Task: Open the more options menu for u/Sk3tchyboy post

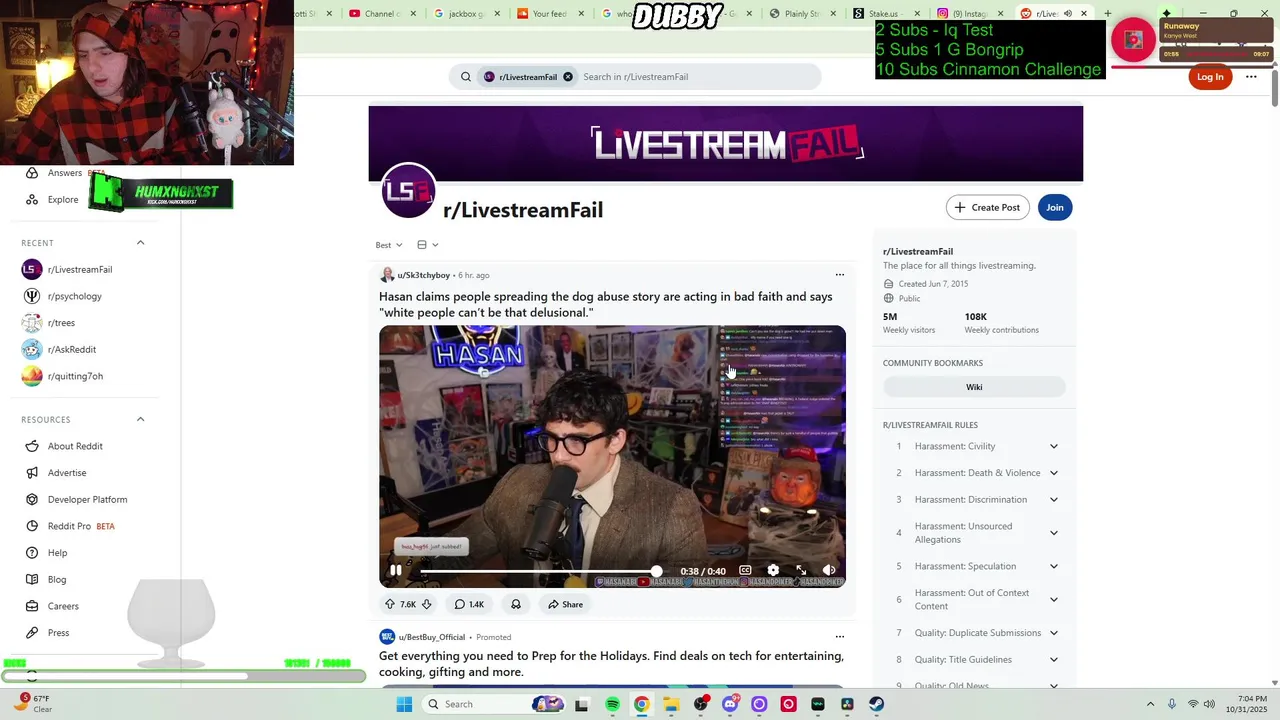Action: [x=840, y=275]
